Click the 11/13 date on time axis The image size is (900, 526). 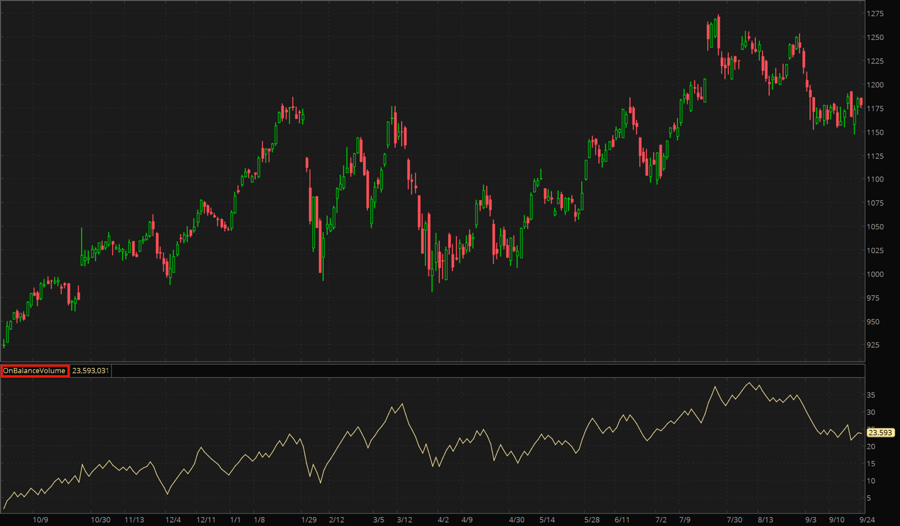(134, 520)
